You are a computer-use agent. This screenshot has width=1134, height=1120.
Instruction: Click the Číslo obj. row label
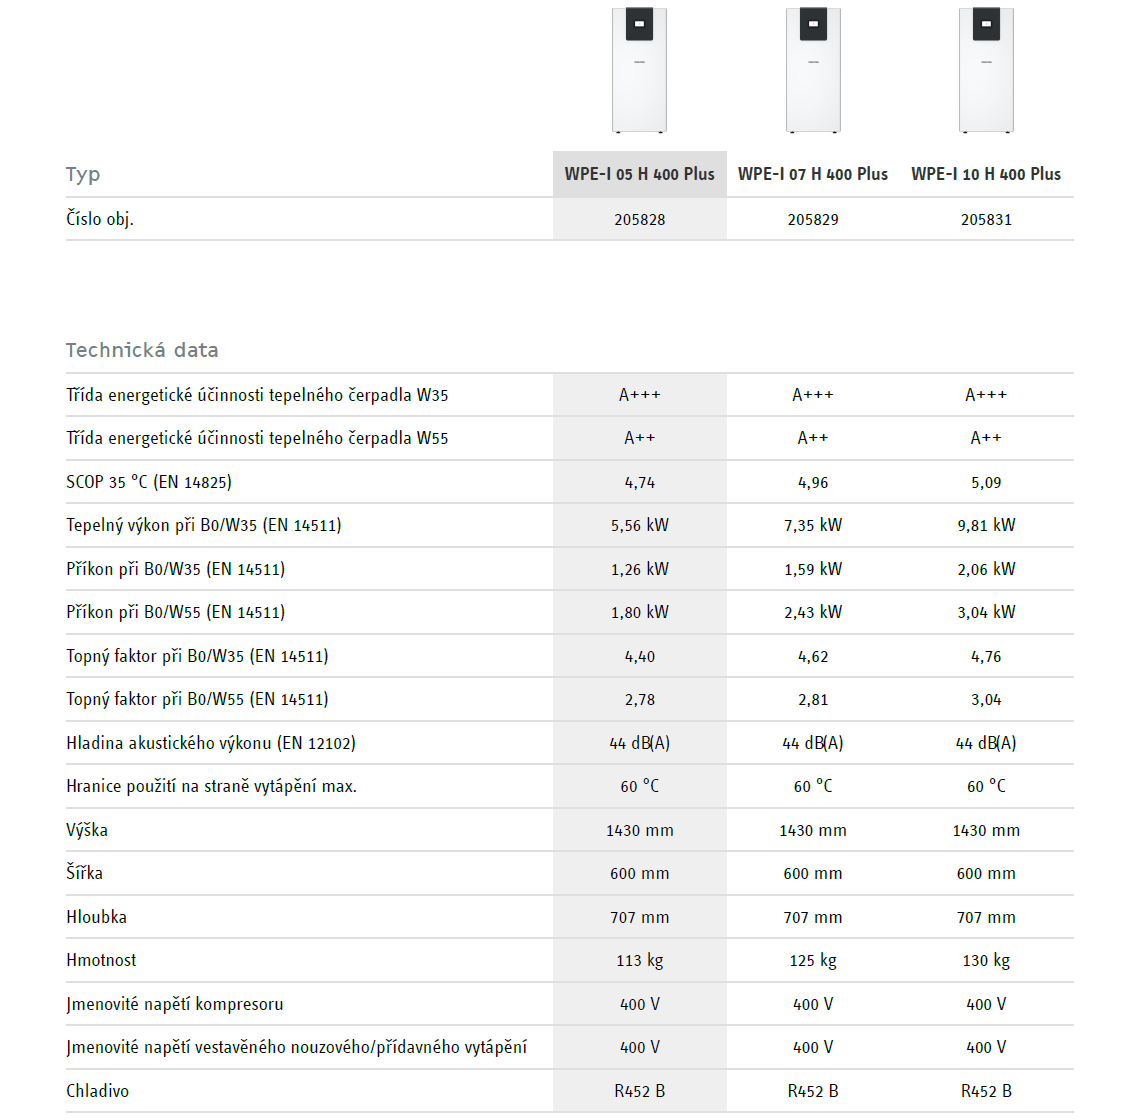click(x=100, y=219)
